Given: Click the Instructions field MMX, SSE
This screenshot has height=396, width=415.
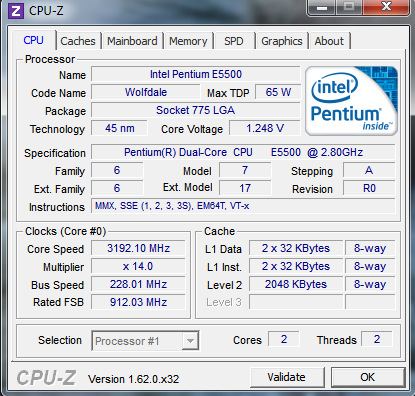Looking at the screenshot, I should (x=243, y=206).
